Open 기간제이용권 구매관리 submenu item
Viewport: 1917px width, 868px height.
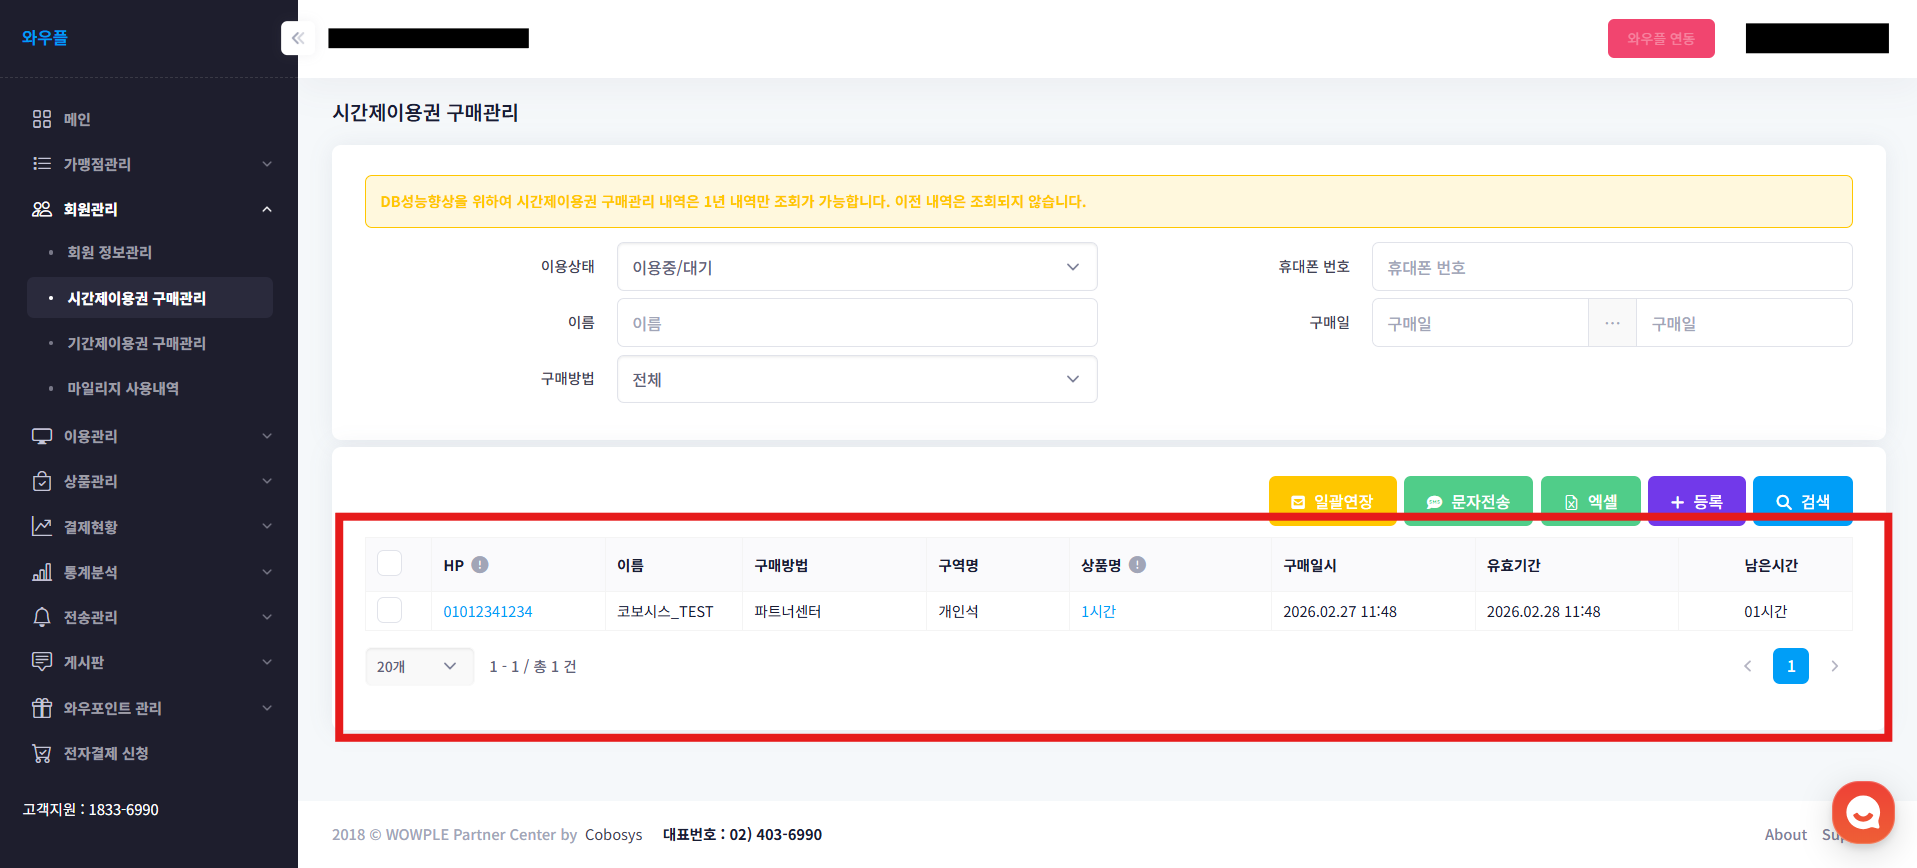(136, 343)
